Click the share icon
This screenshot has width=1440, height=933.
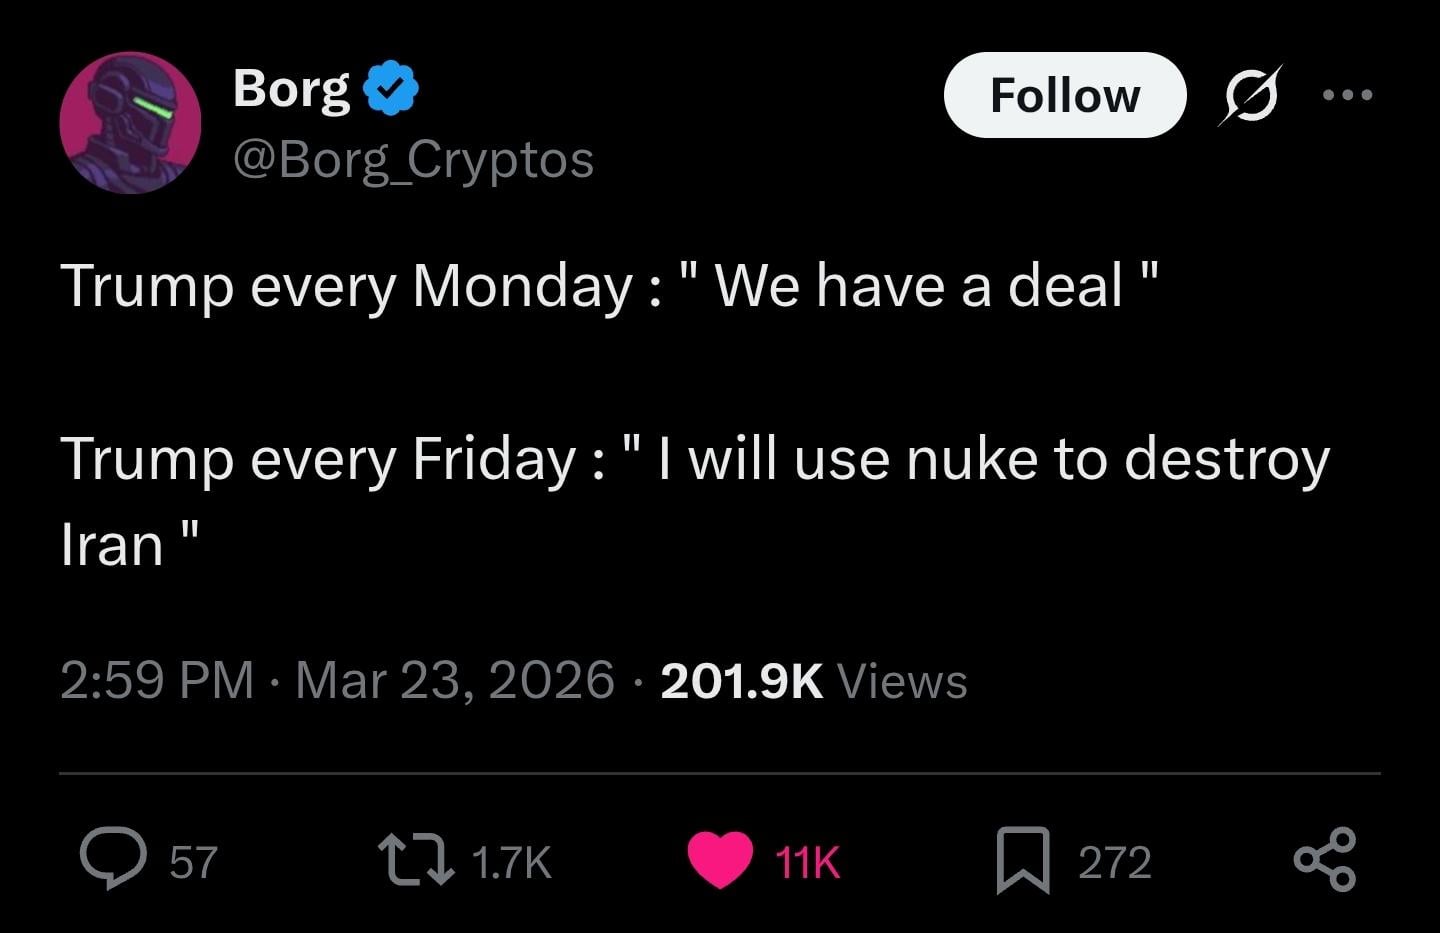(x=1325, y=860)
